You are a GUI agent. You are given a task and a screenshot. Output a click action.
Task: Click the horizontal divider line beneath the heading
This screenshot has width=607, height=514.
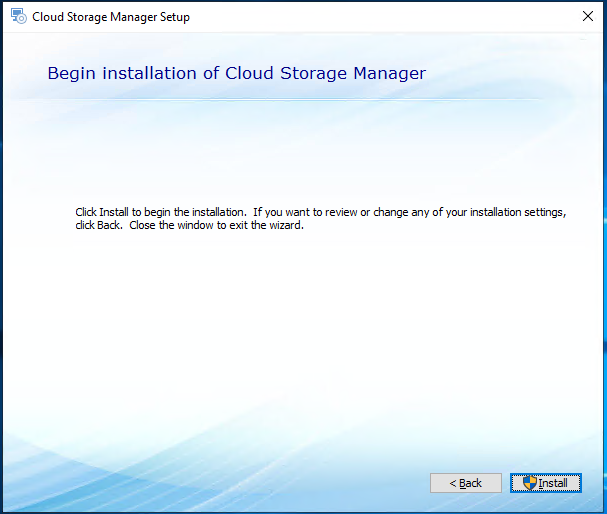click(279, 99)
